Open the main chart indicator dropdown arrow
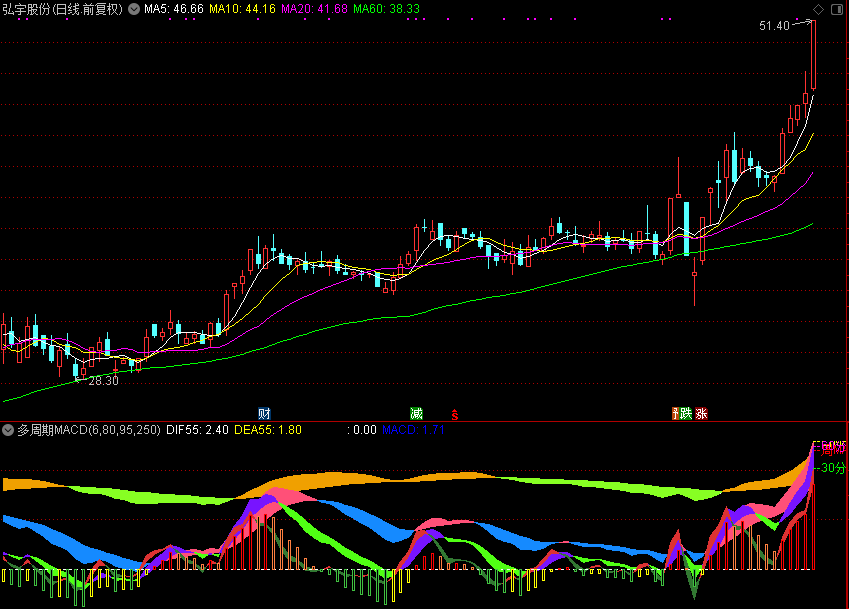 (134, 9)
